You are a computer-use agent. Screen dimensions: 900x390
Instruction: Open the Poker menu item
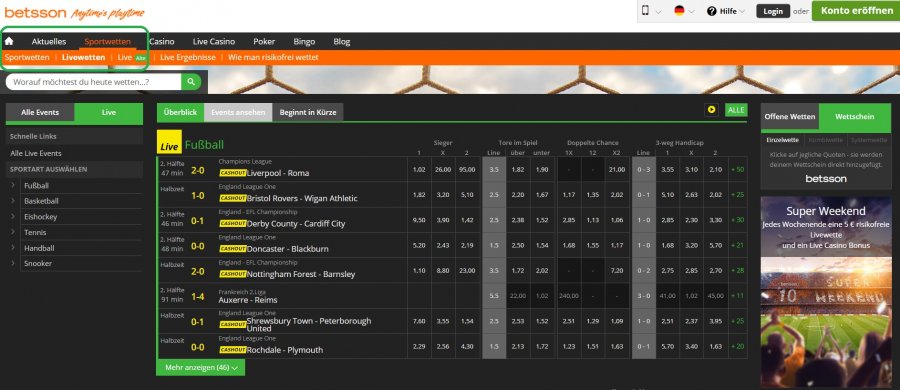click(264, 41)
